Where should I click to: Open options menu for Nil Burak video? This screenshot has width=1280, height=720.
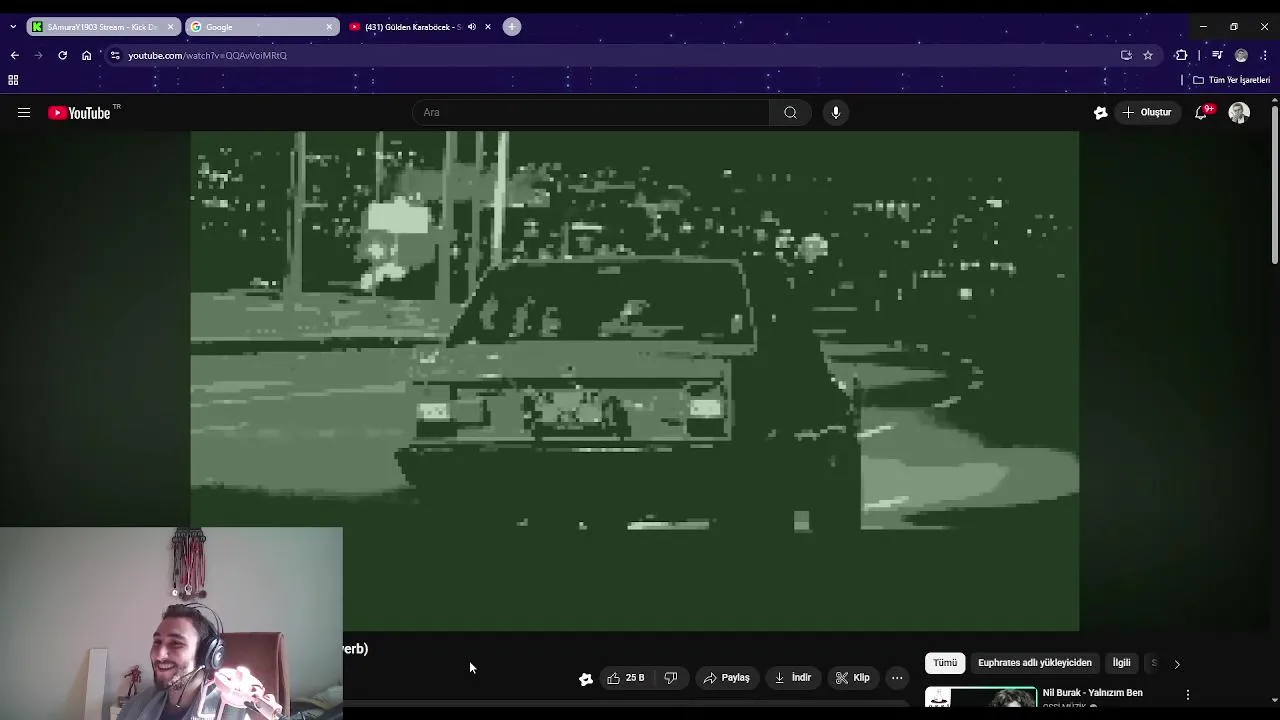(1187, 694)
